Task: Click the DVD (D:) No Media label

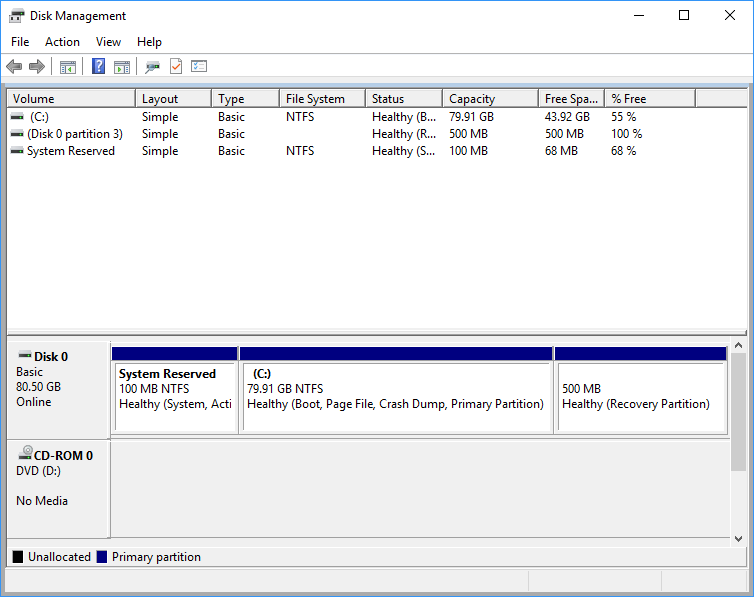Action: [x=58, y=489]
